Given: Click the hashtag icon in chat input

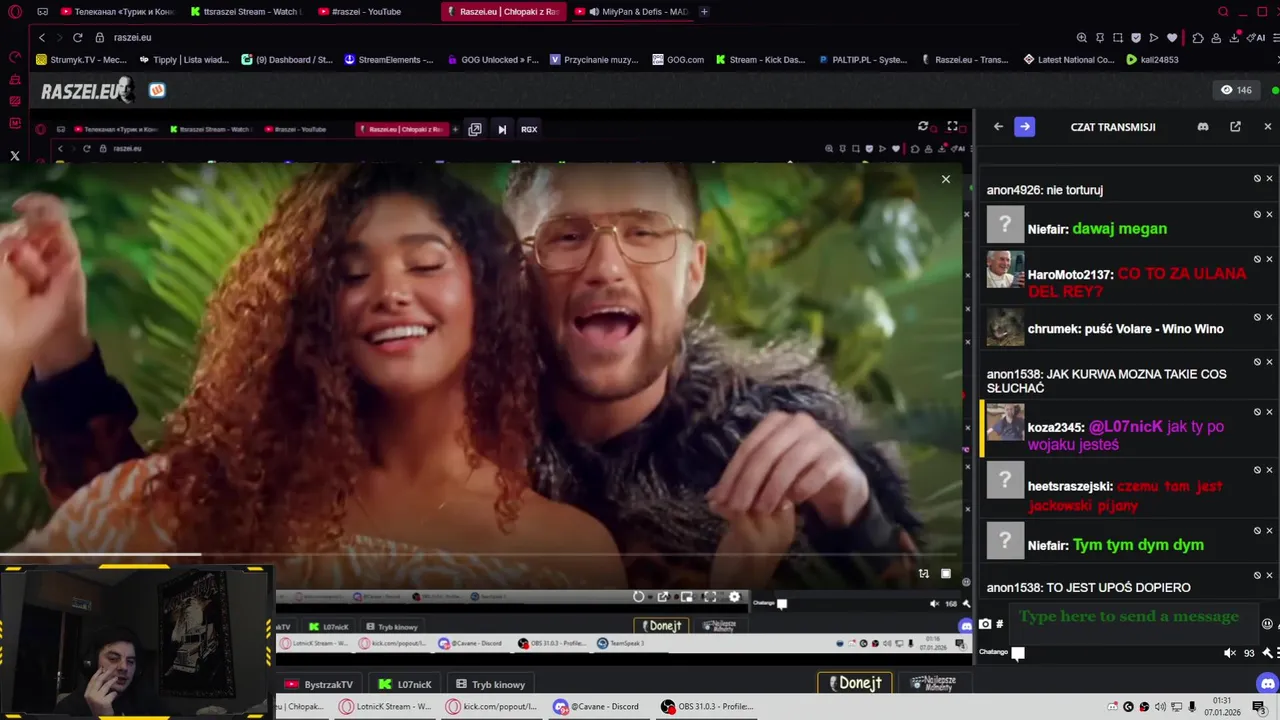Looking at the screenshot, I should 999,624.
